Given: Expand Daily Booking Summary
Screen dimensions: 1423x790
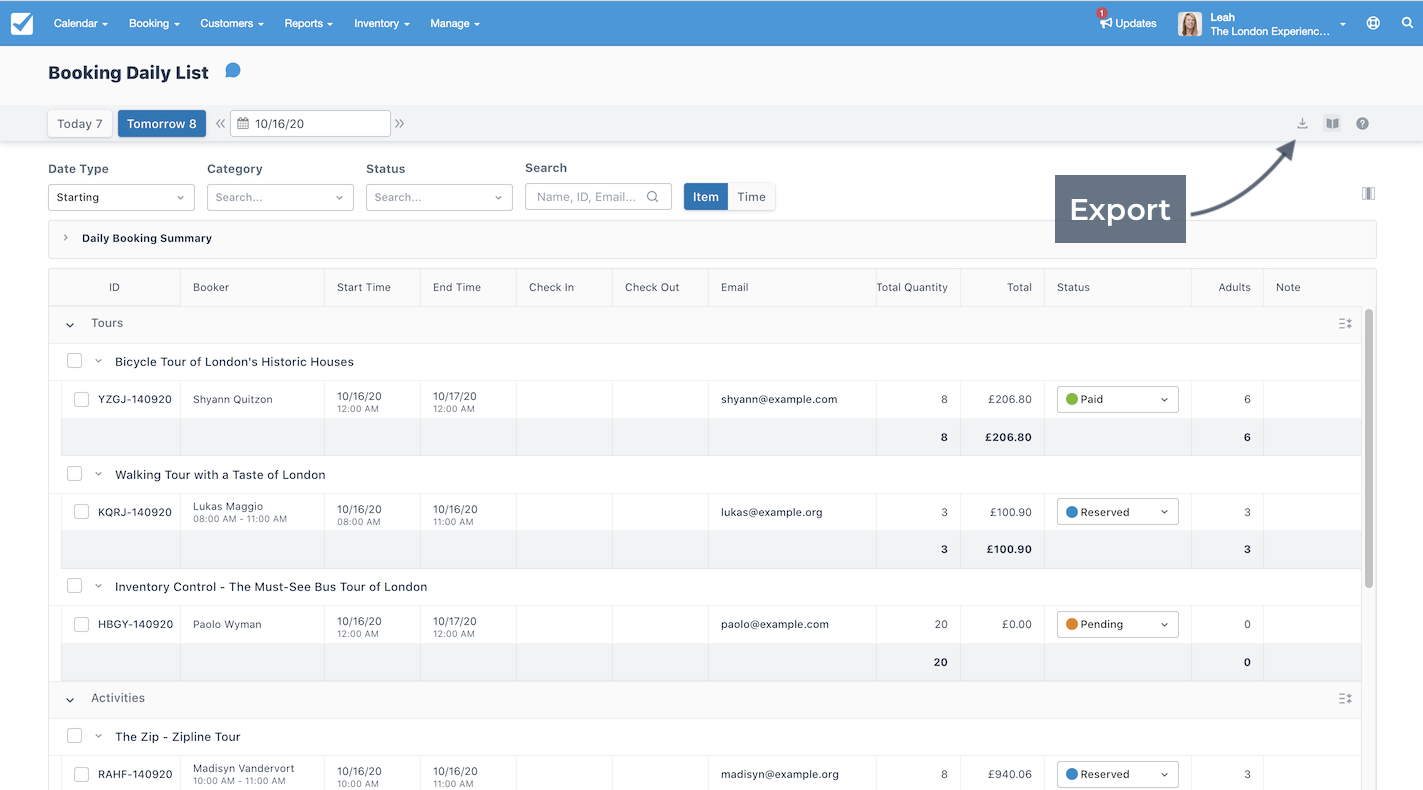Looking at the screenshot, I should coord(66,238).
